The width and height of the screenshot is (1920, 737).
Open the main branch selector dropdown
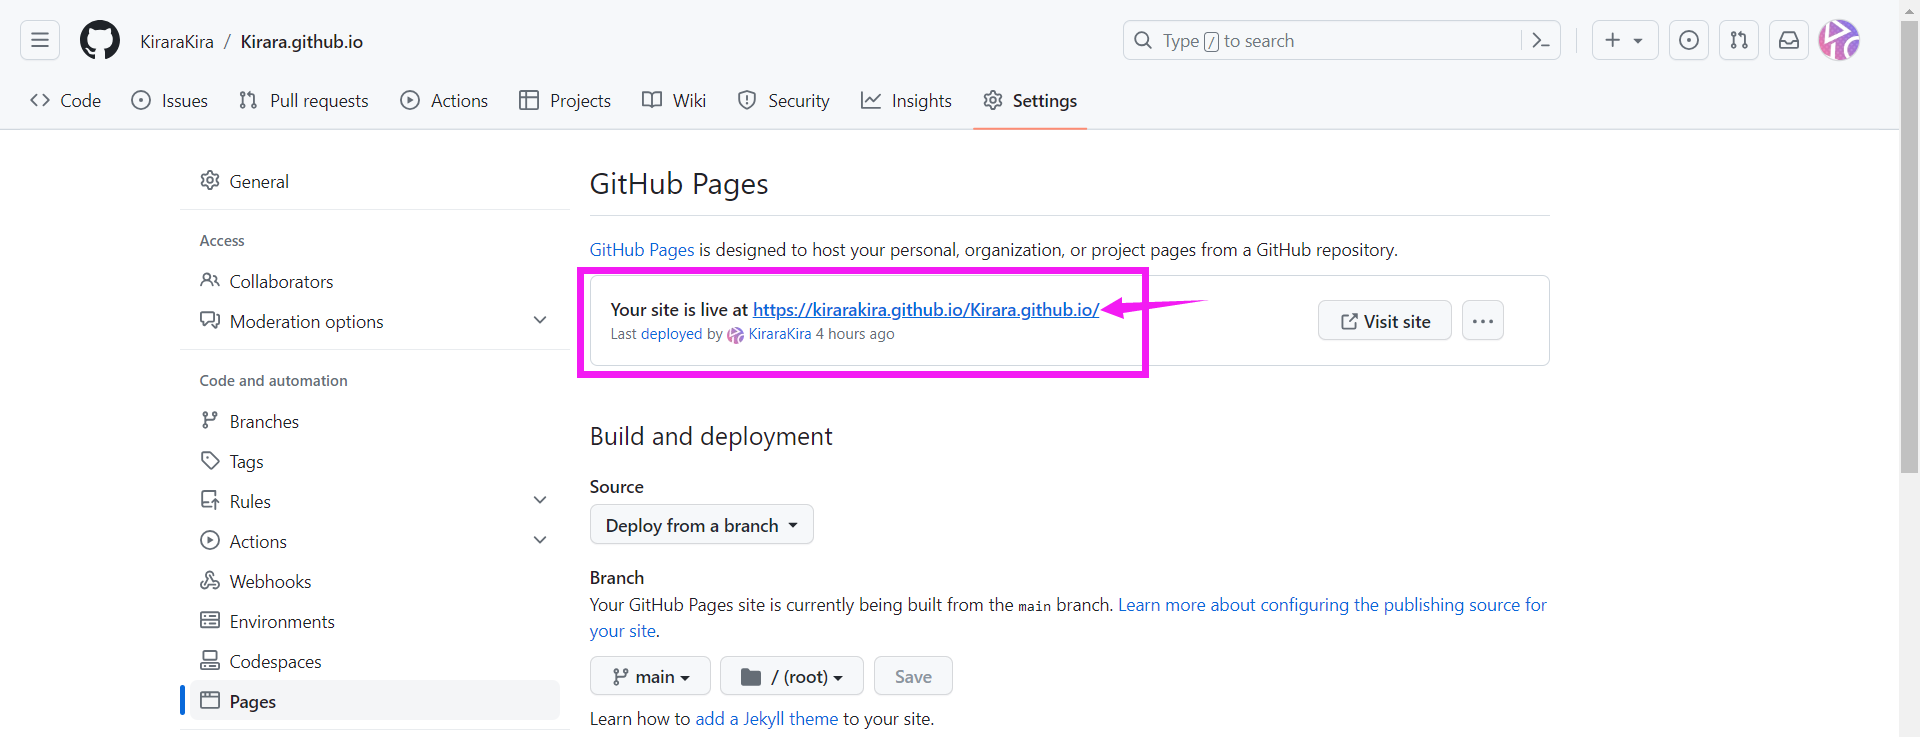pos(650,676)
